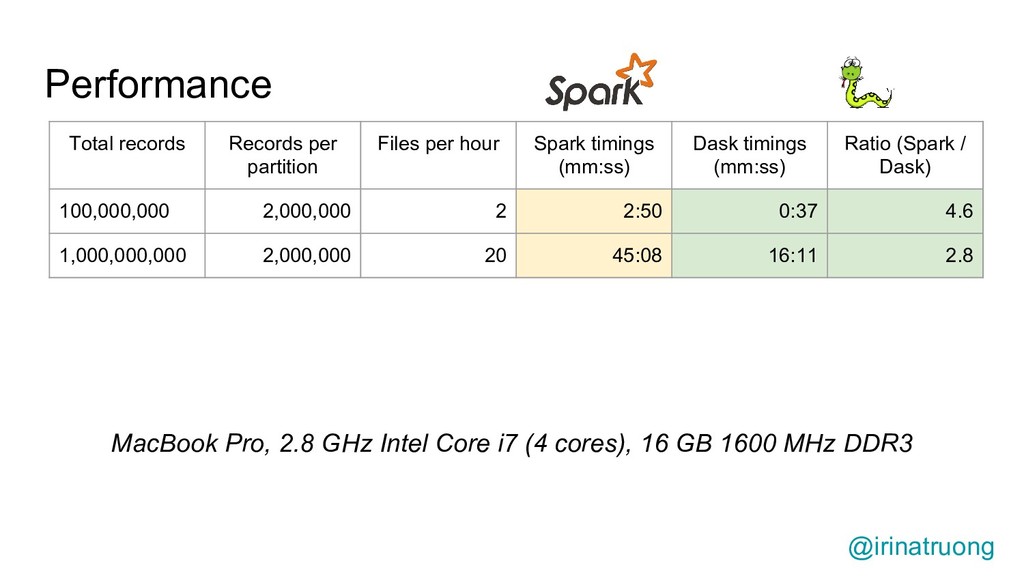Screen dimensions: 1024x576
Task: Select the Performance slide title
Action: click(158, 84)
